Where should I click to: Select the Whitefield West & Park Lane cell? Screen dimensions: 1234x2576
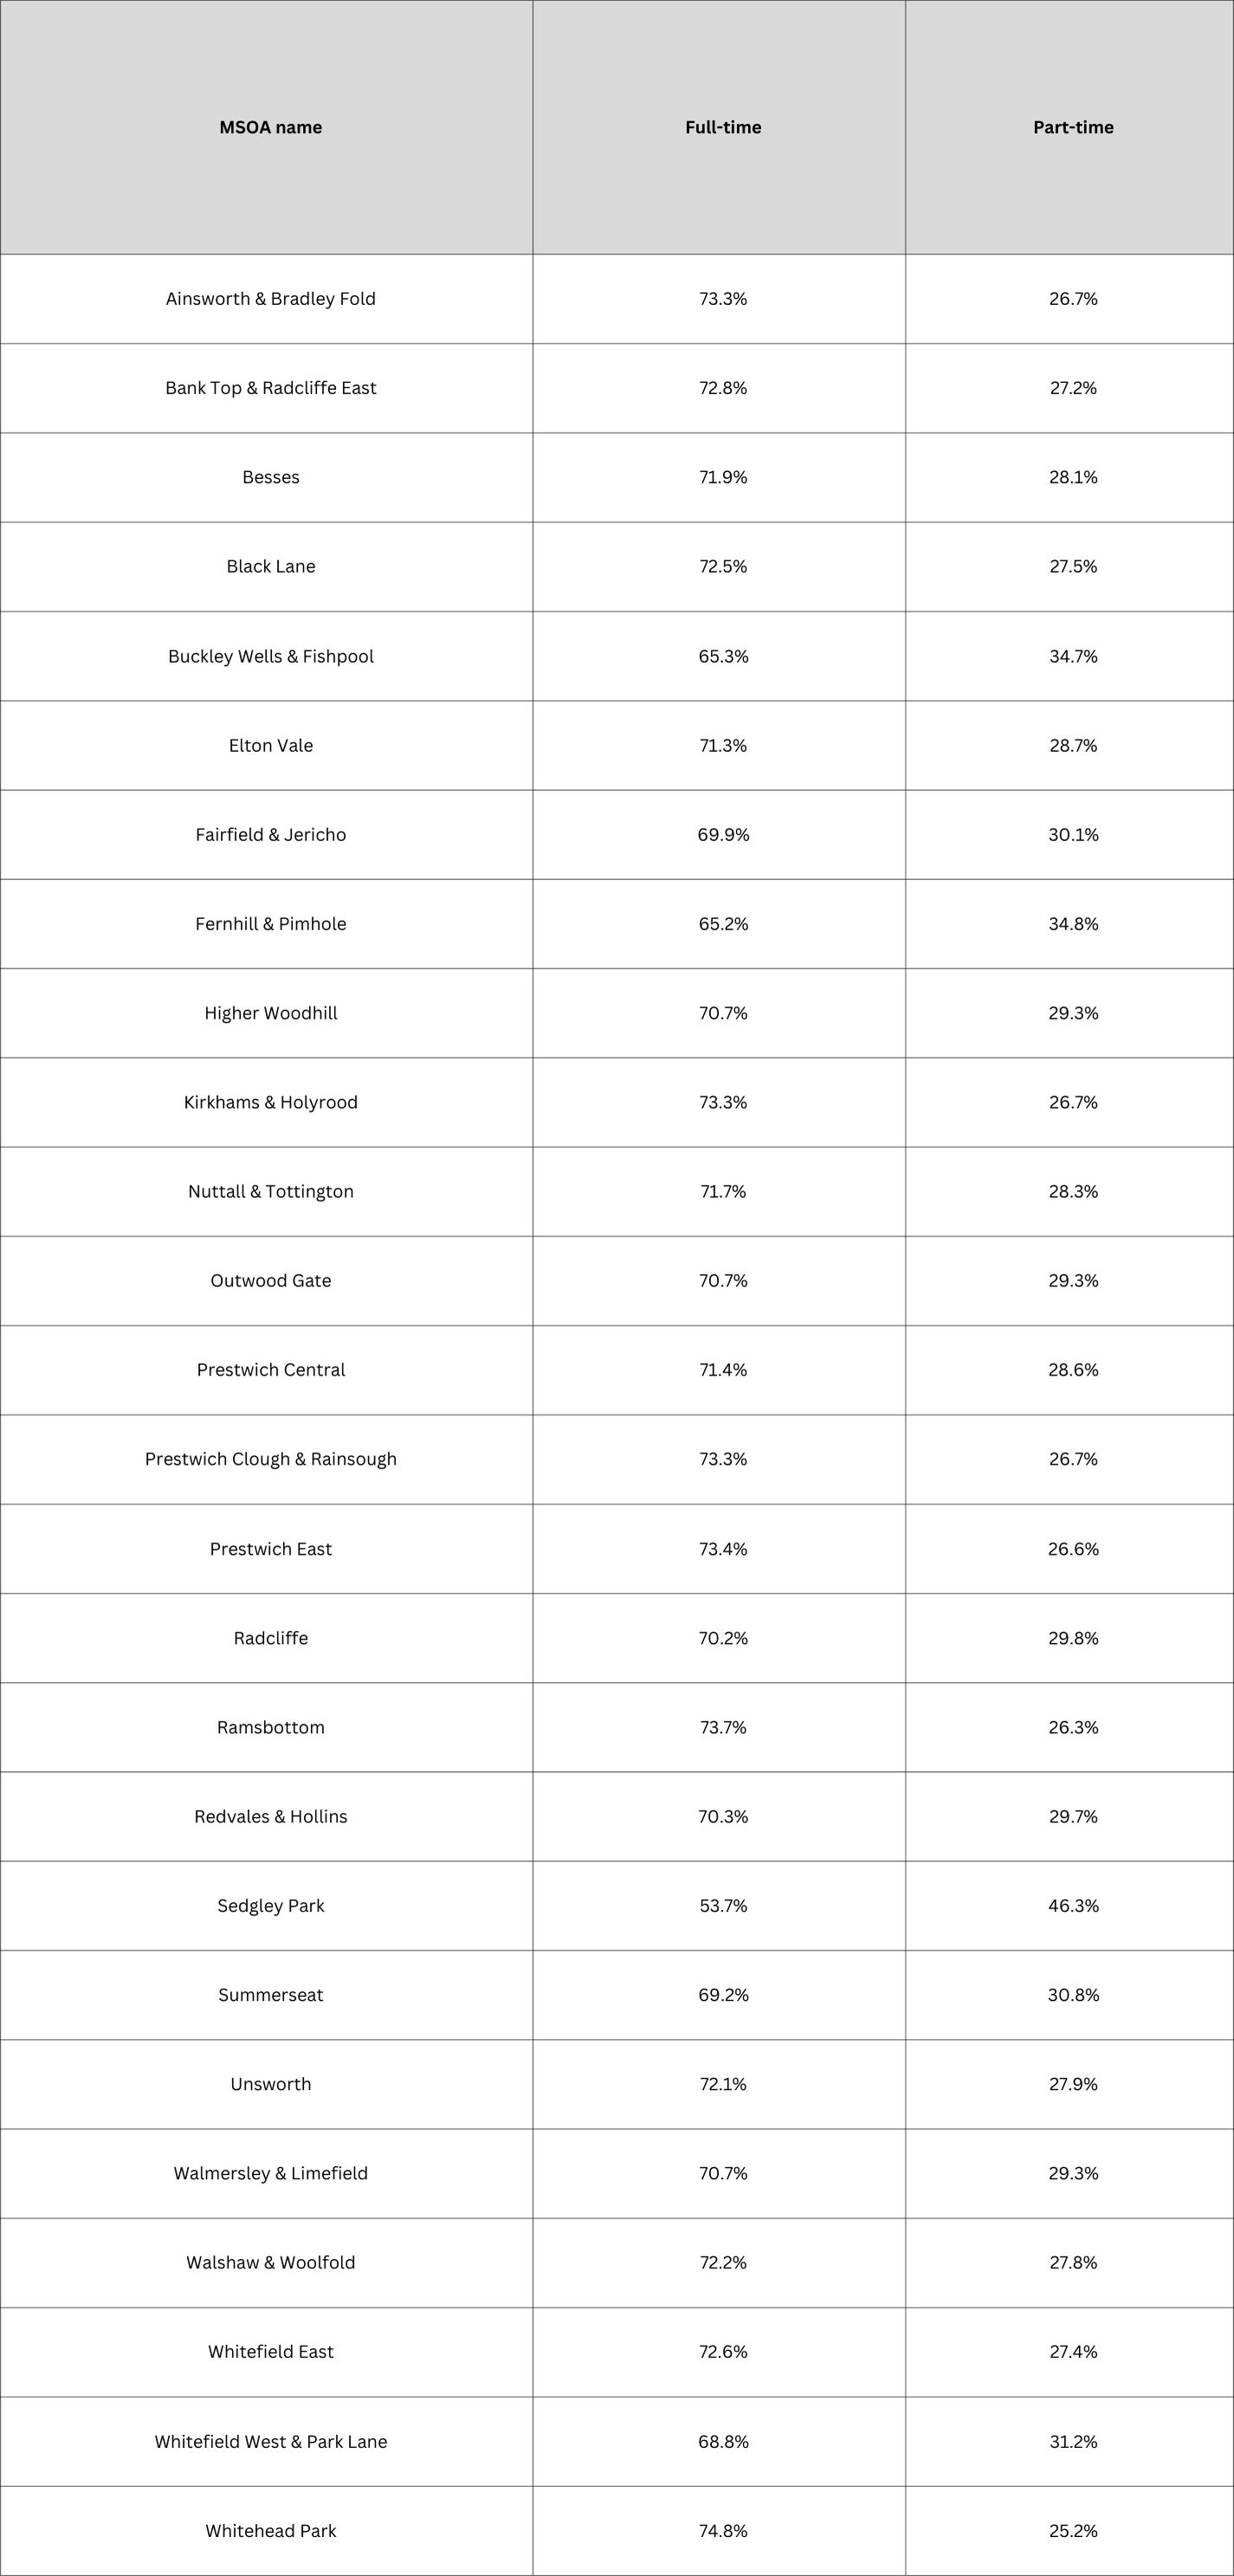coord(271,2442)
